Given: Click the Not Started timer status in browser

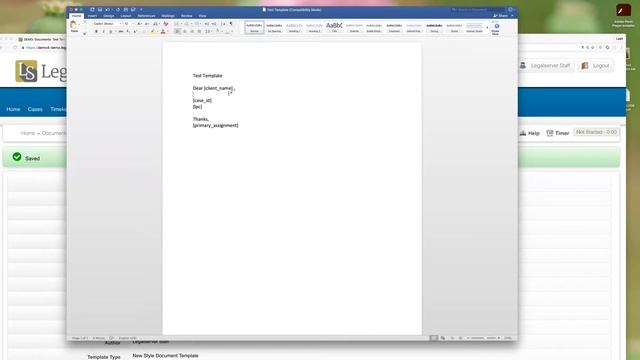Looking at the screenshot, I should (x=596, y=132).
